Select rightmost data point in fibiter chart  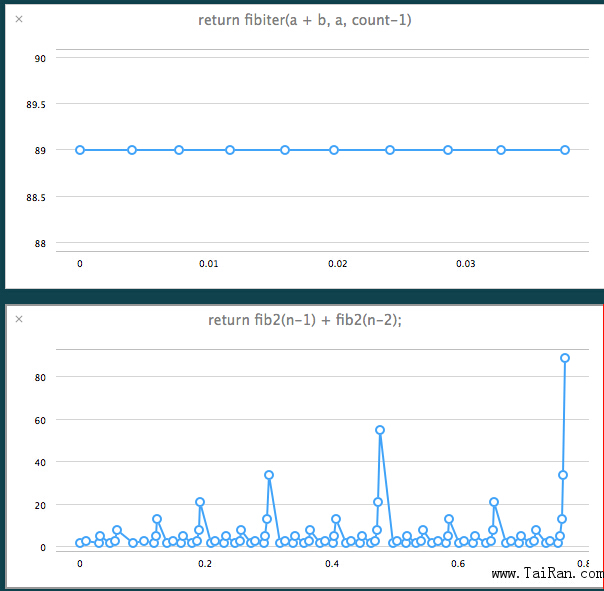coord(565,150)
